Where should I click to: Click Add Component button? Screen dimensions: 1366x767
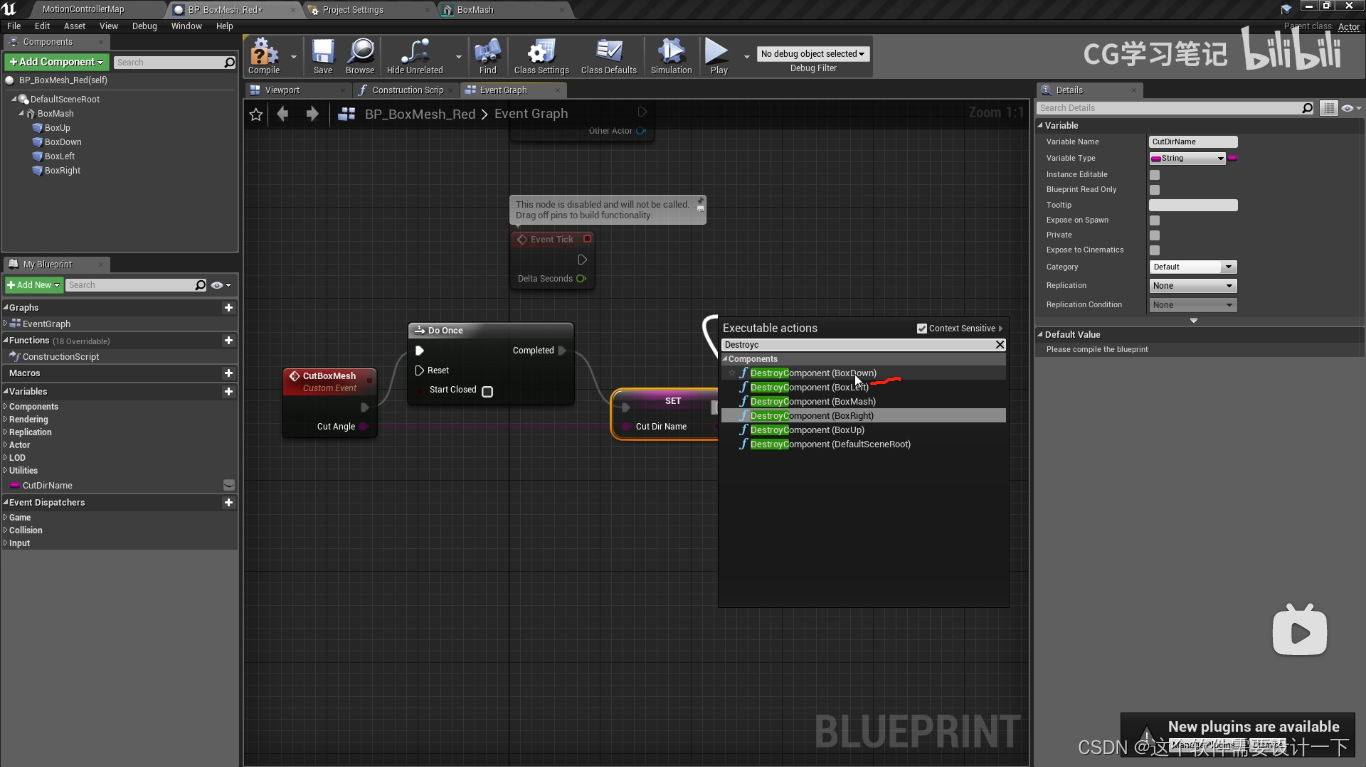click(x=57, y=62)
